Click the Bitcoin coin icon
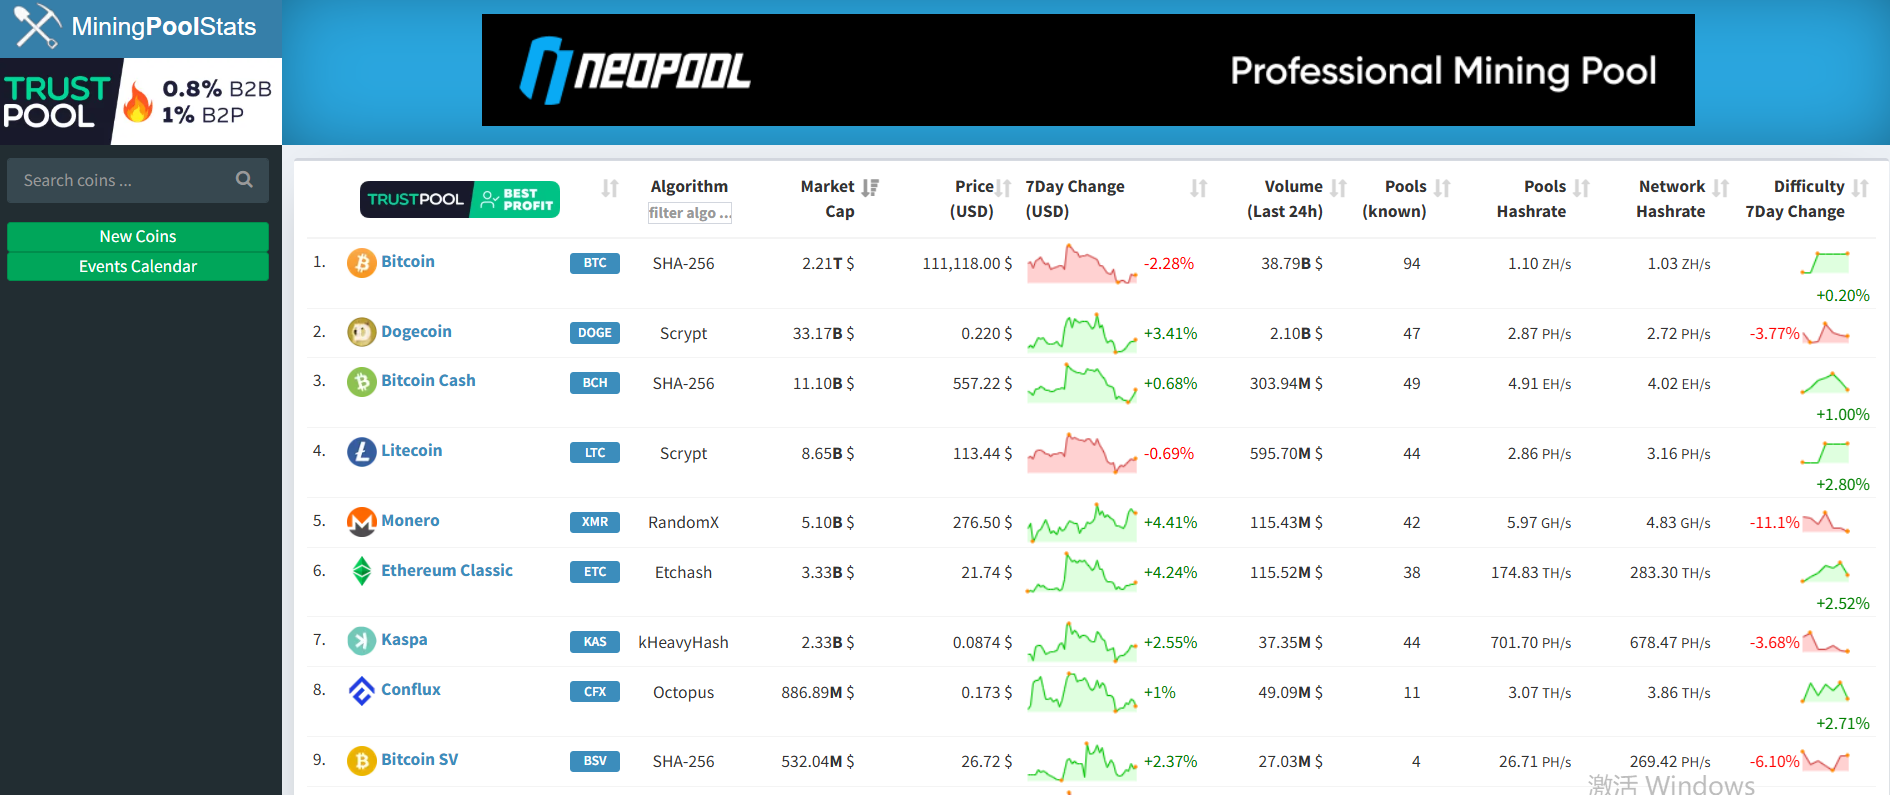Image resolution: width=1890 pixels, height=795 pixels. coord(361,263)
